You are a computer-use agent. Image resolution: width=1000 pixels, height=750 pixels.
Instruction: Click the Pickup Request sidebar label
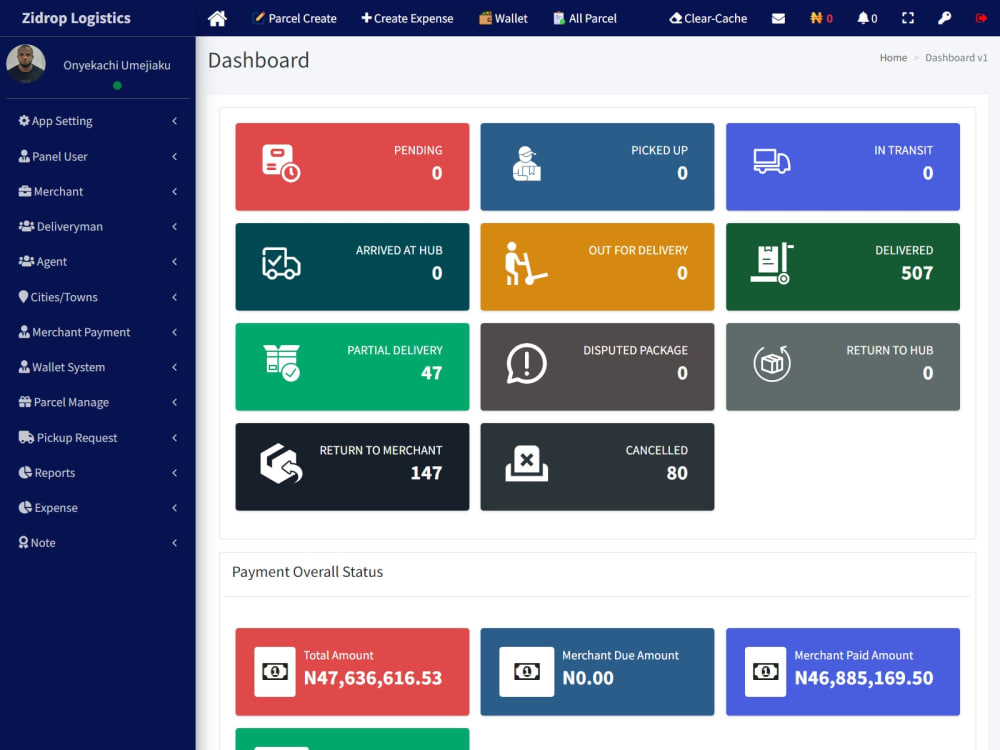(x=77, y=438)
